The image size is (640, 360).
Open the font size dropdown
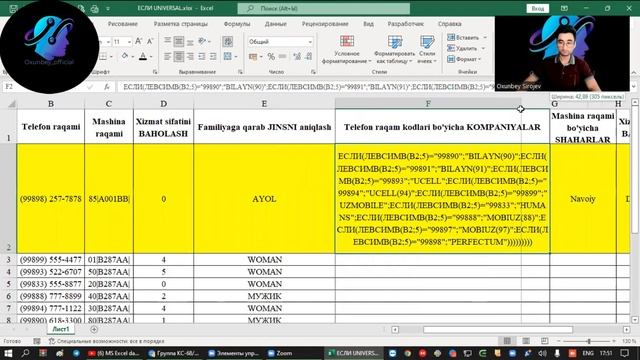[129, 42]
